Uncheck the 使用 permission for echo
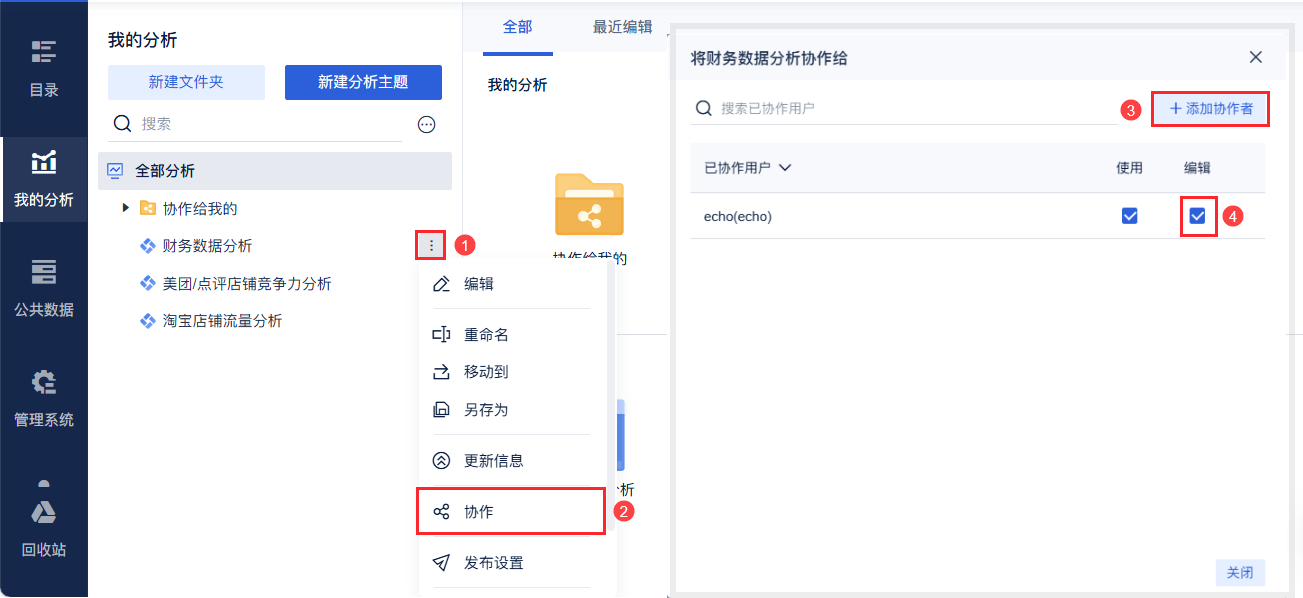This screenshot has height=598, width=1303. point(1130,216)
